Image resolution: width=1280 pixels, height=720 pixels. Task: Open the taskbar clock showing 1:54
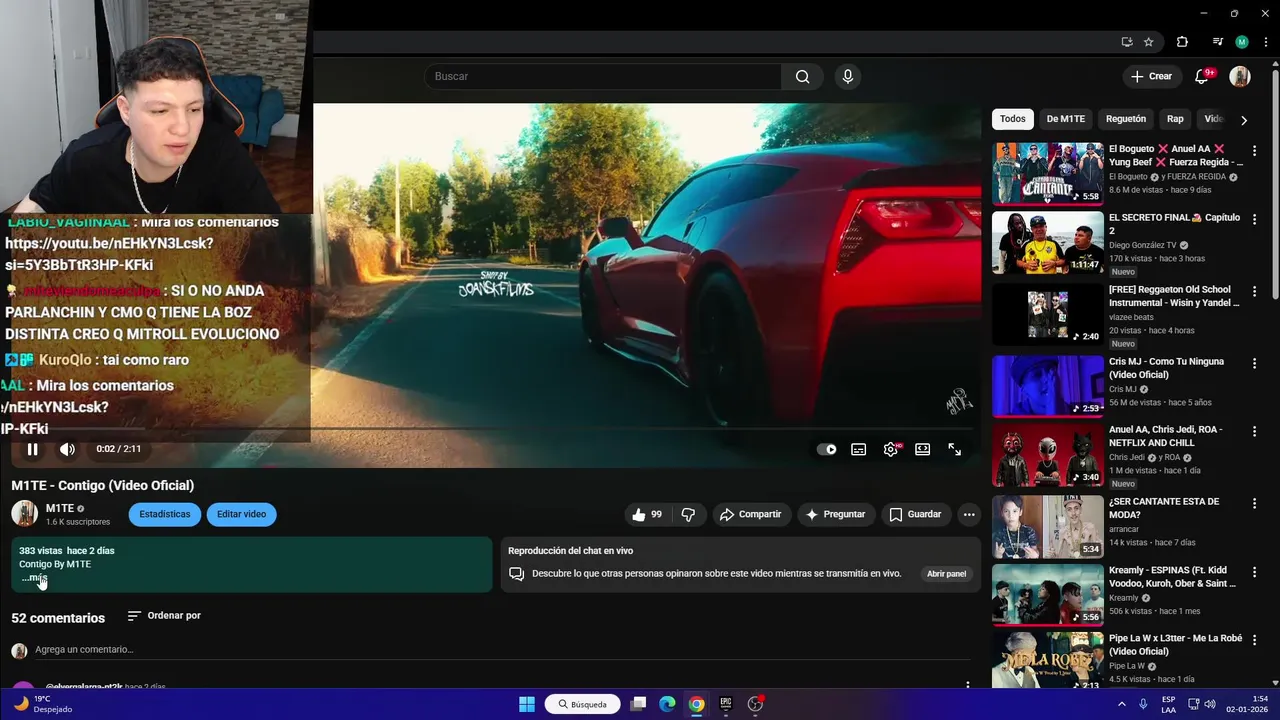pos(1247,704)
